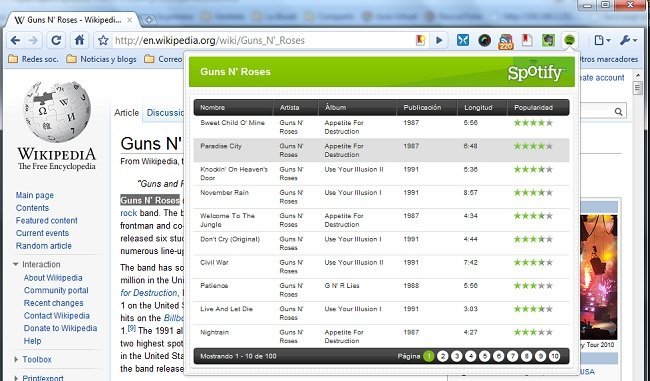Screen dimensions: 650x381
Task: Click the Wikipedia search magnifier icon
Action: tap(618, 112)
